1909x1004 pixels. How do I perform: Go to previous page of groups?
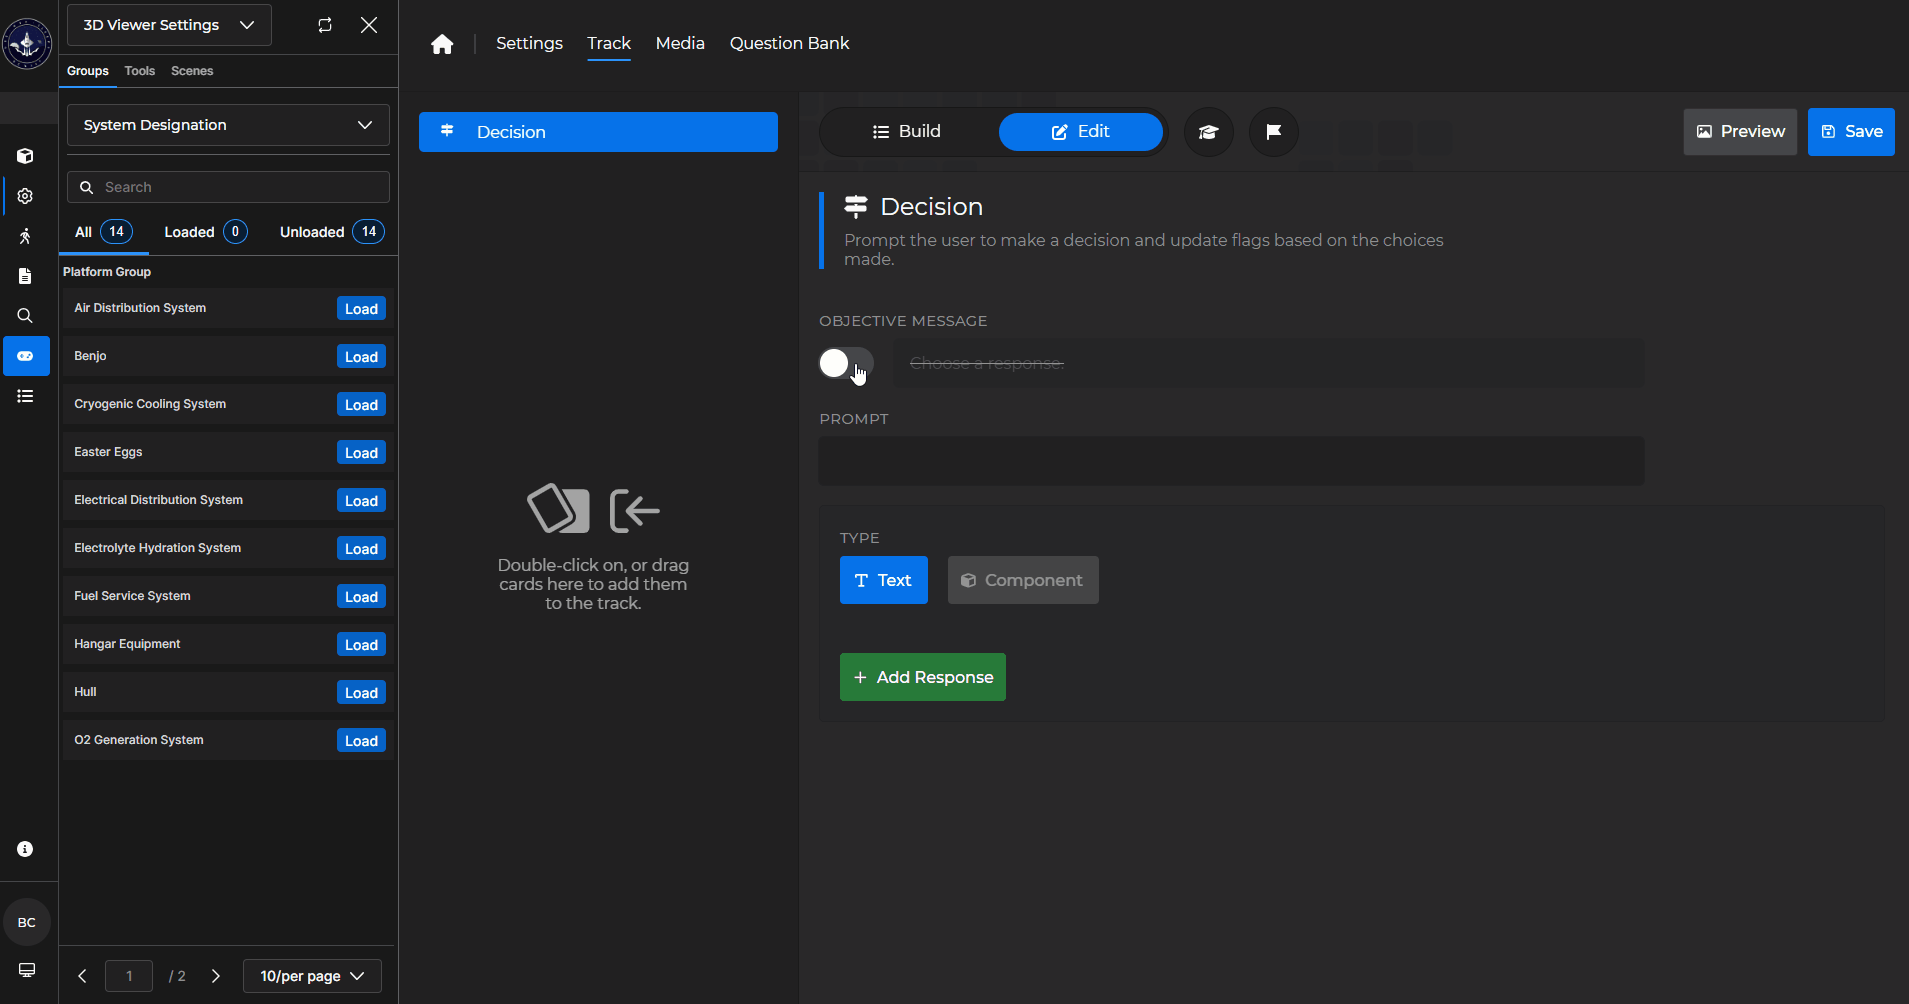[82, 976]
